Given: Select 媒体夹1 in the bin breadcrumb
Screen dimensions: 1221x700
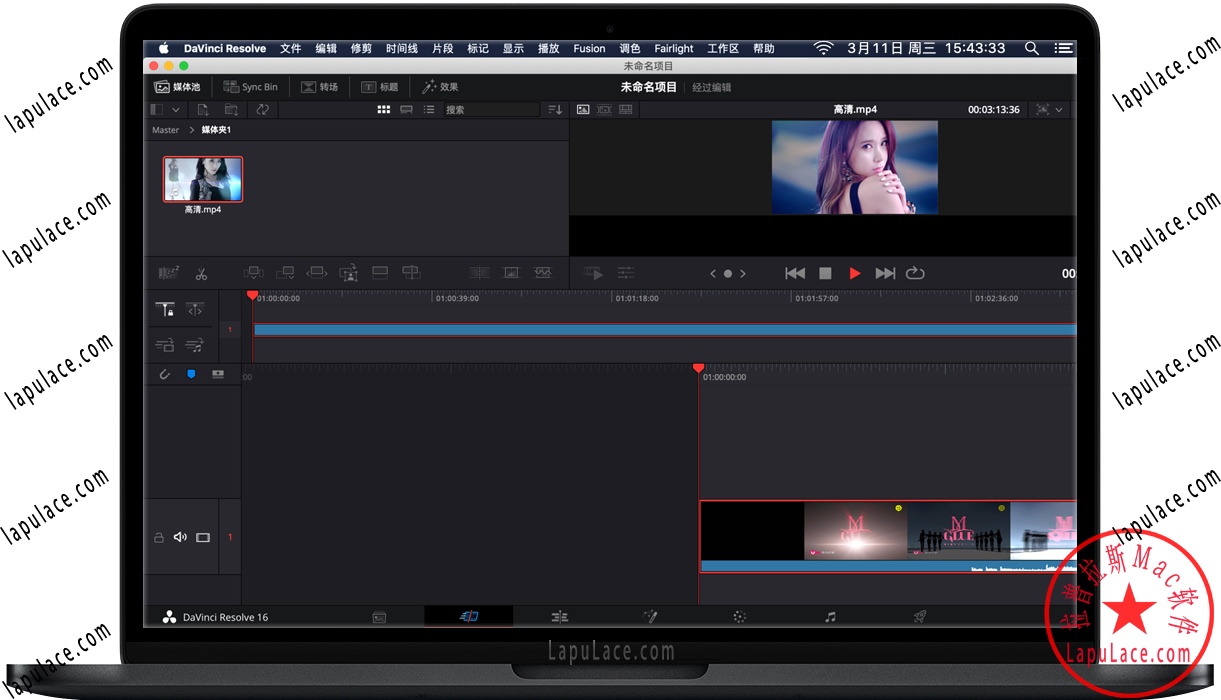Looking at the screenshot, I should click(x=216, y=130).
